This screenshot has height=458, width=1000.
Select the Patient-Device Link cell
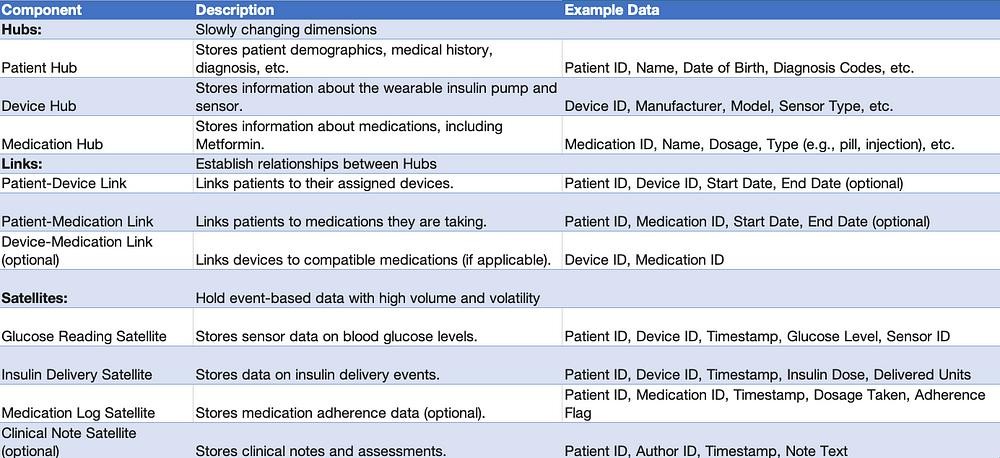(x=64, y=183)
